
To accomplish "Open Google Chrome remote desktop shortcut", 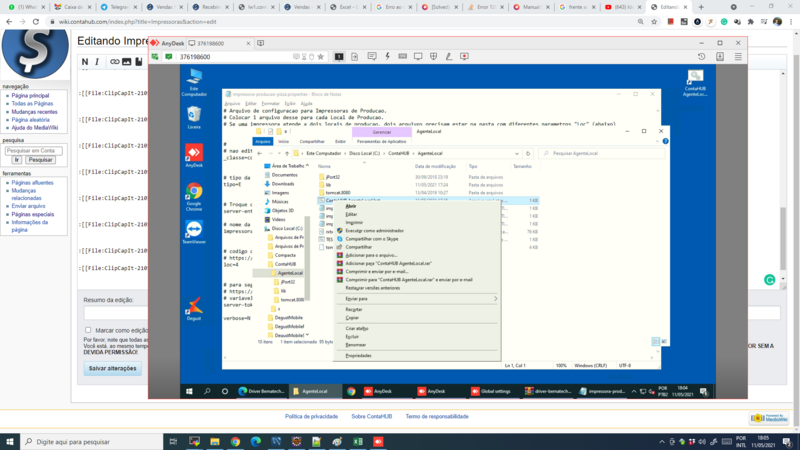I will click(194, 197).
